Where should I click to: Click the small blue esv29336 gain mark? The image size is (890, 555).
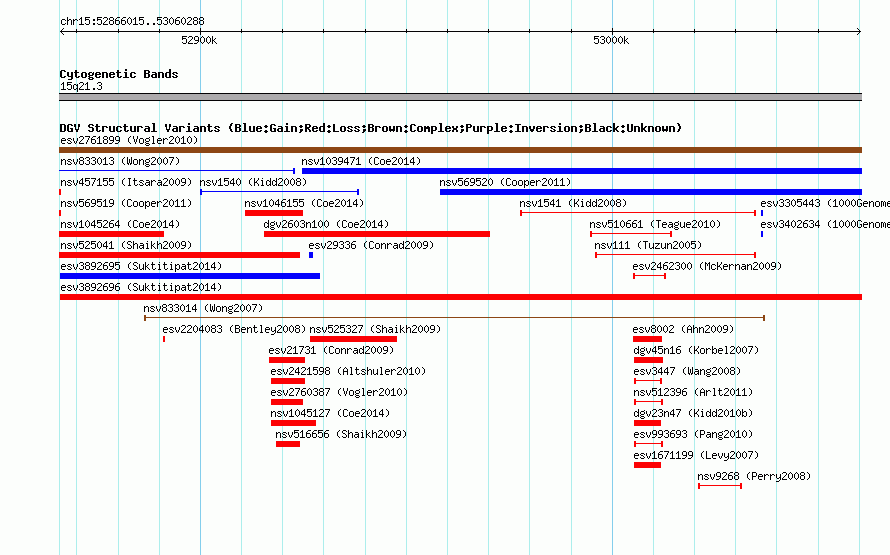point(311,255)
